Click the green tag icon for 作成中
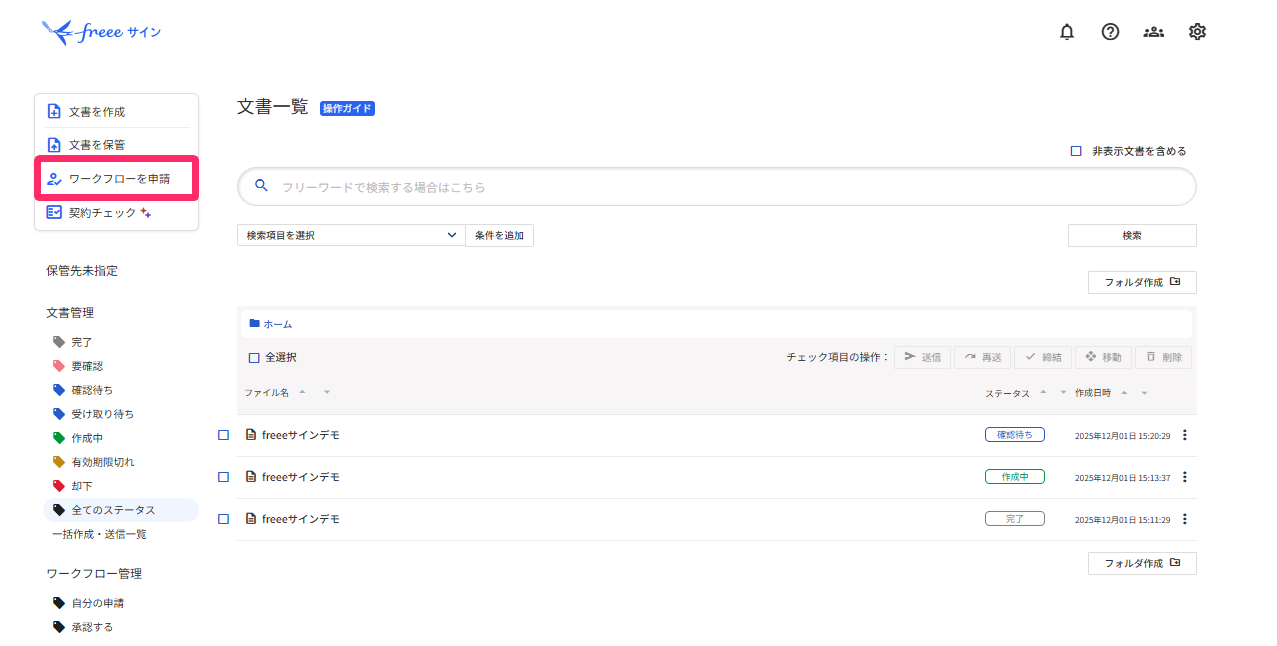 click(x=59, y=438)
